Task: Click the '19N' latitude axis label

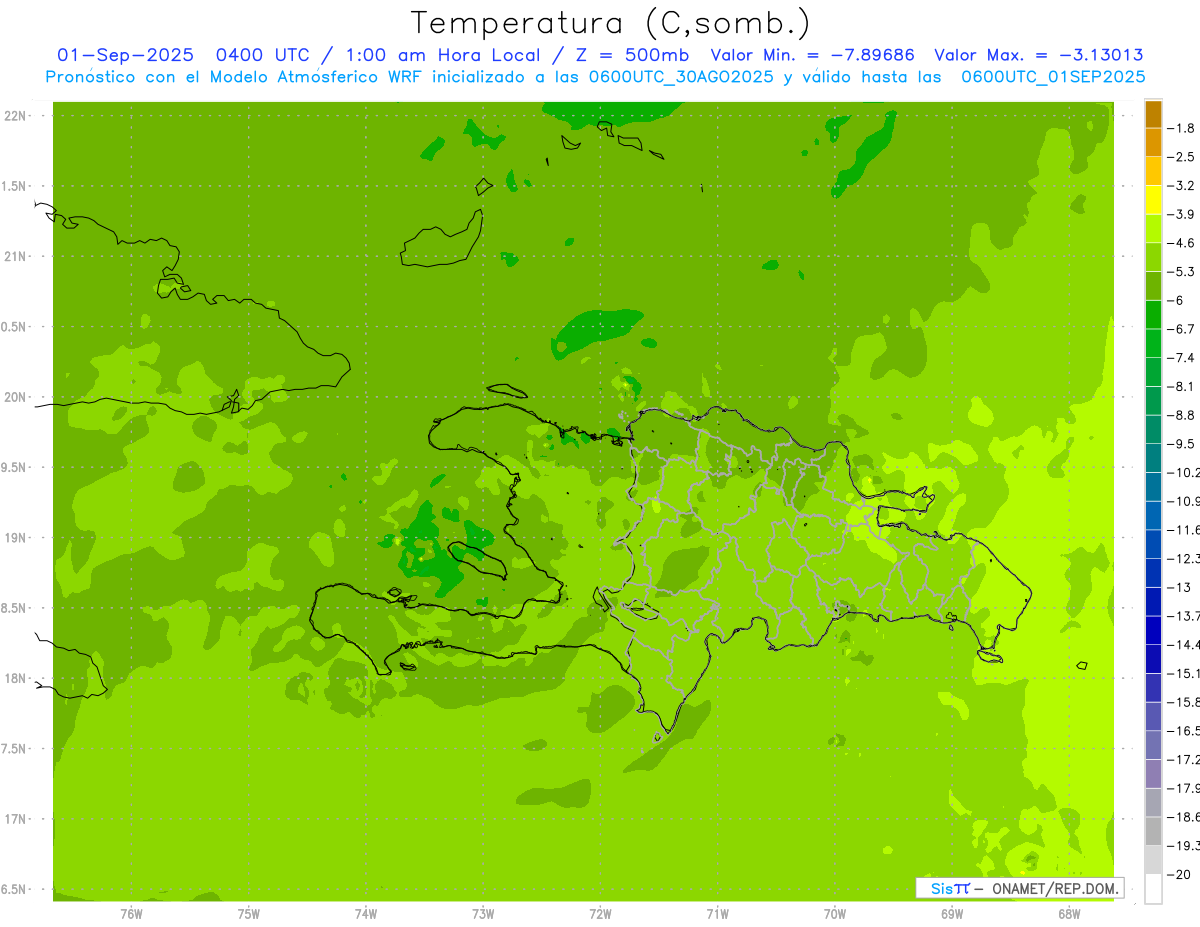Action: pos(16,538)
